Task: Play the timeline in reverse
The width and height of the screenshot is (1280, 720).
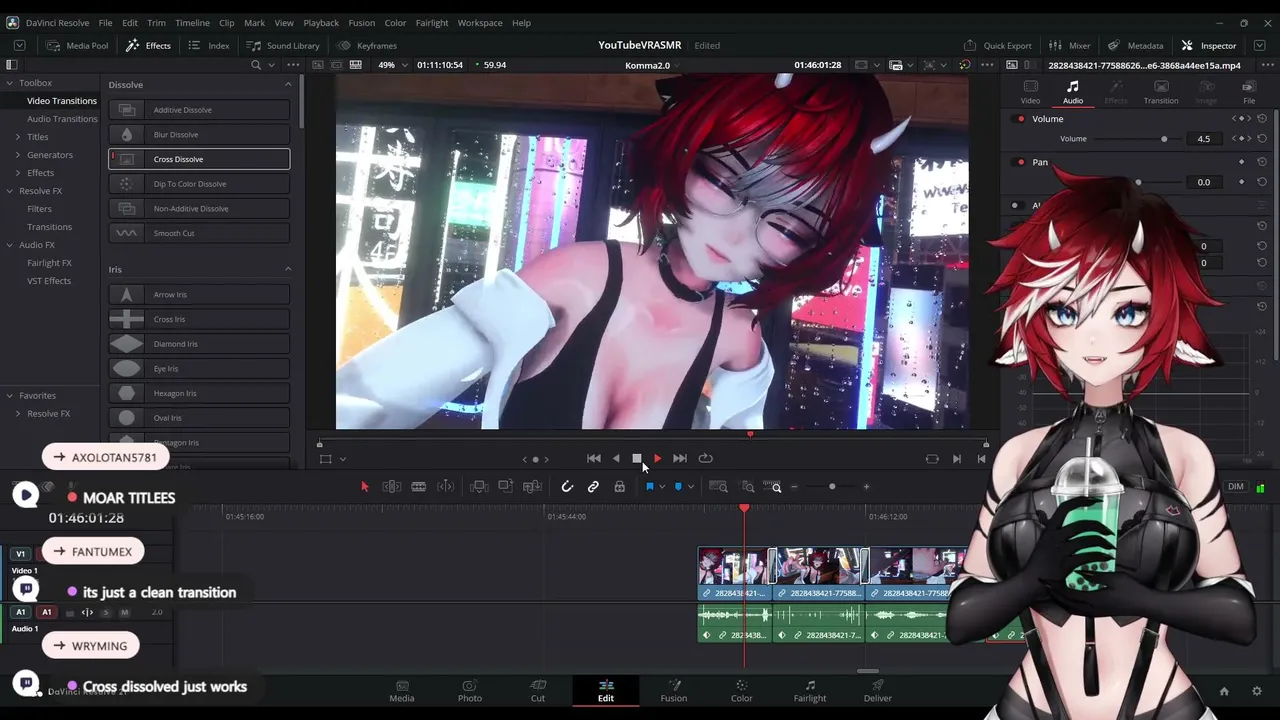Action: pos(616,458)
